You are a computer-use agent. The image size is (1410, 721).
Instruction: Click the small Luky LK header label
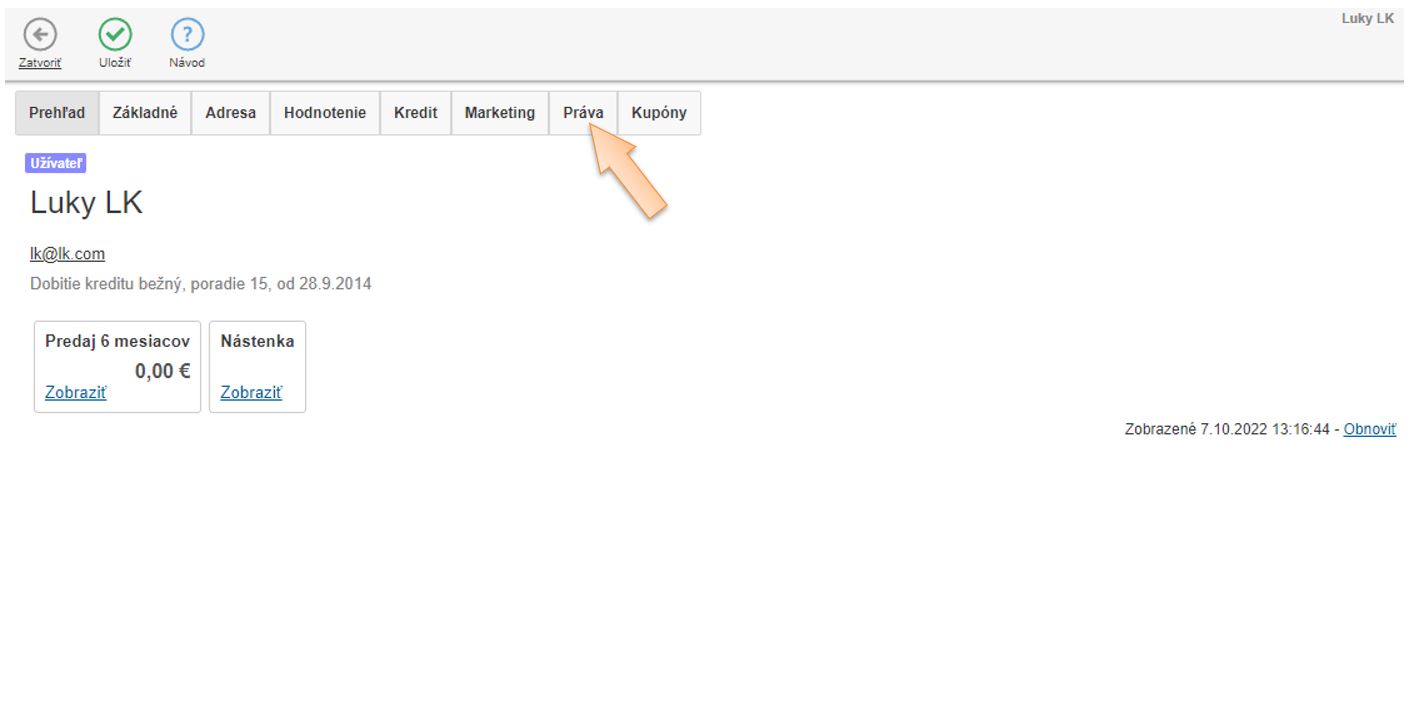(1367, 19)
